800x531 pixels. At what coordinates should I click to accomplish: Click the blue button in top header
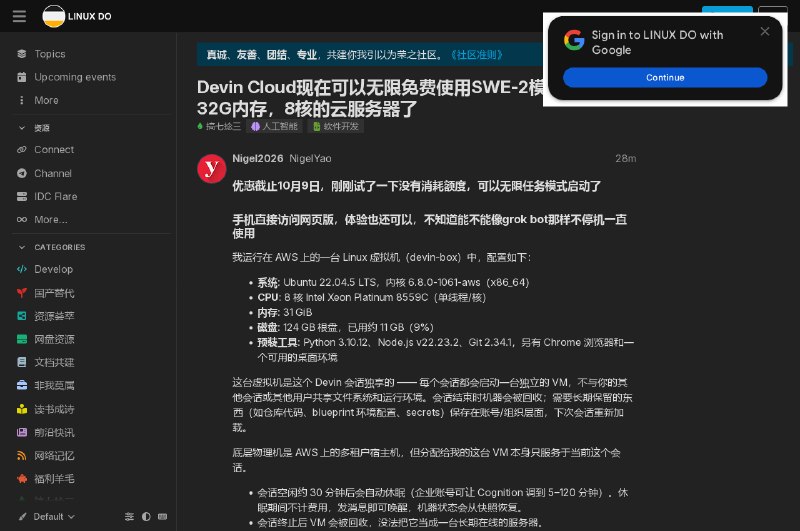pos(727,10)
